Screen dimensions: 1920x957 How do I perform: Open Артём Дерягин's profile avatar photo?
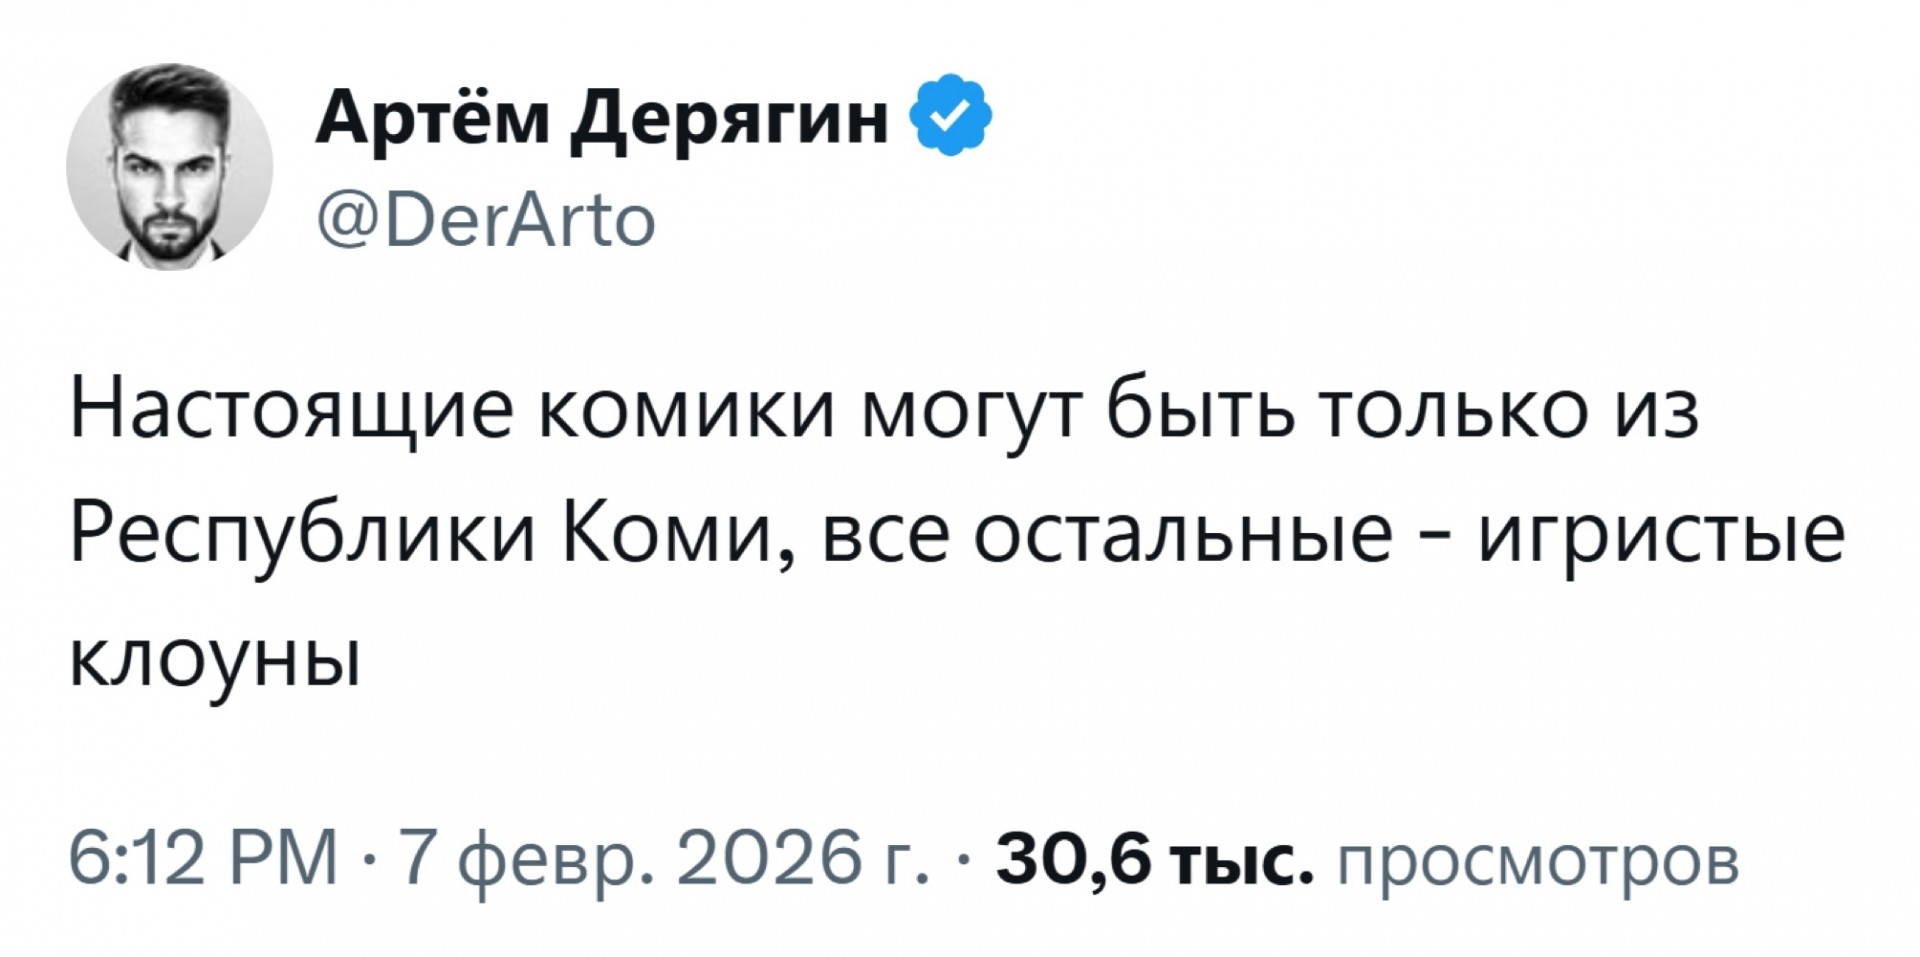(x=170, y=167)
